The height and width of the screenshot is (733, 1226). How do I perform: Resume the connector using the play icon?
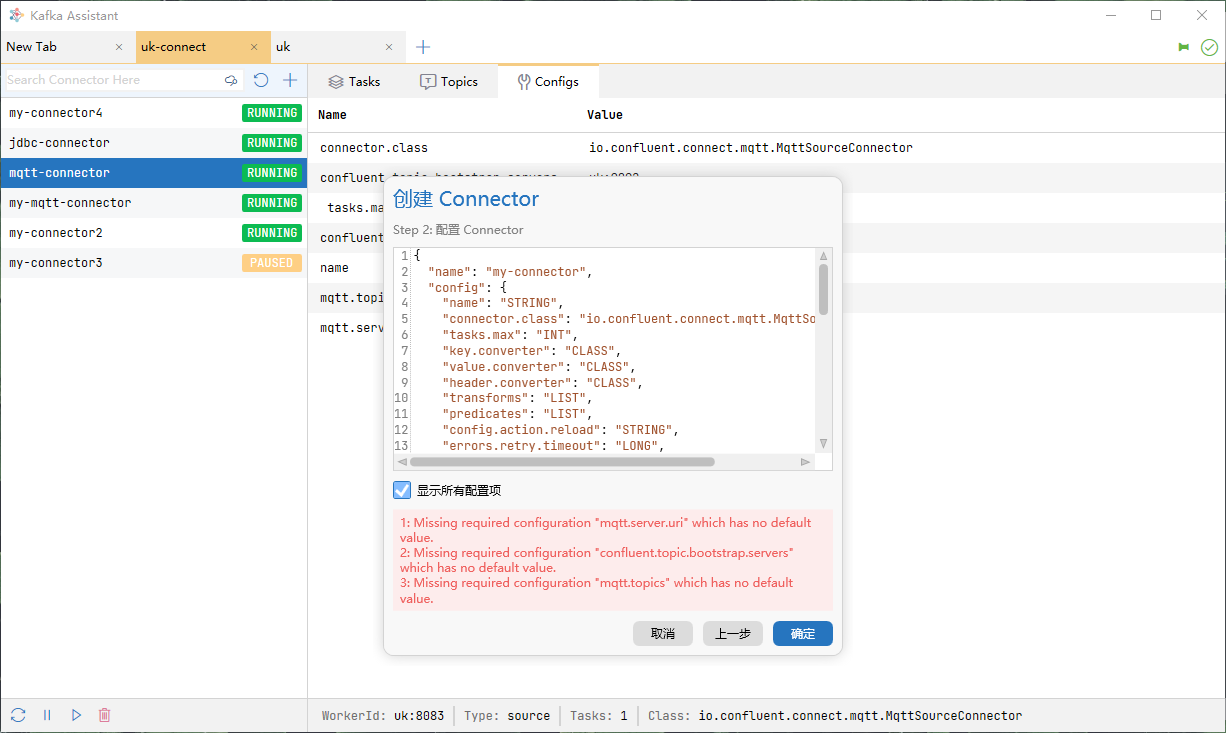76,714
